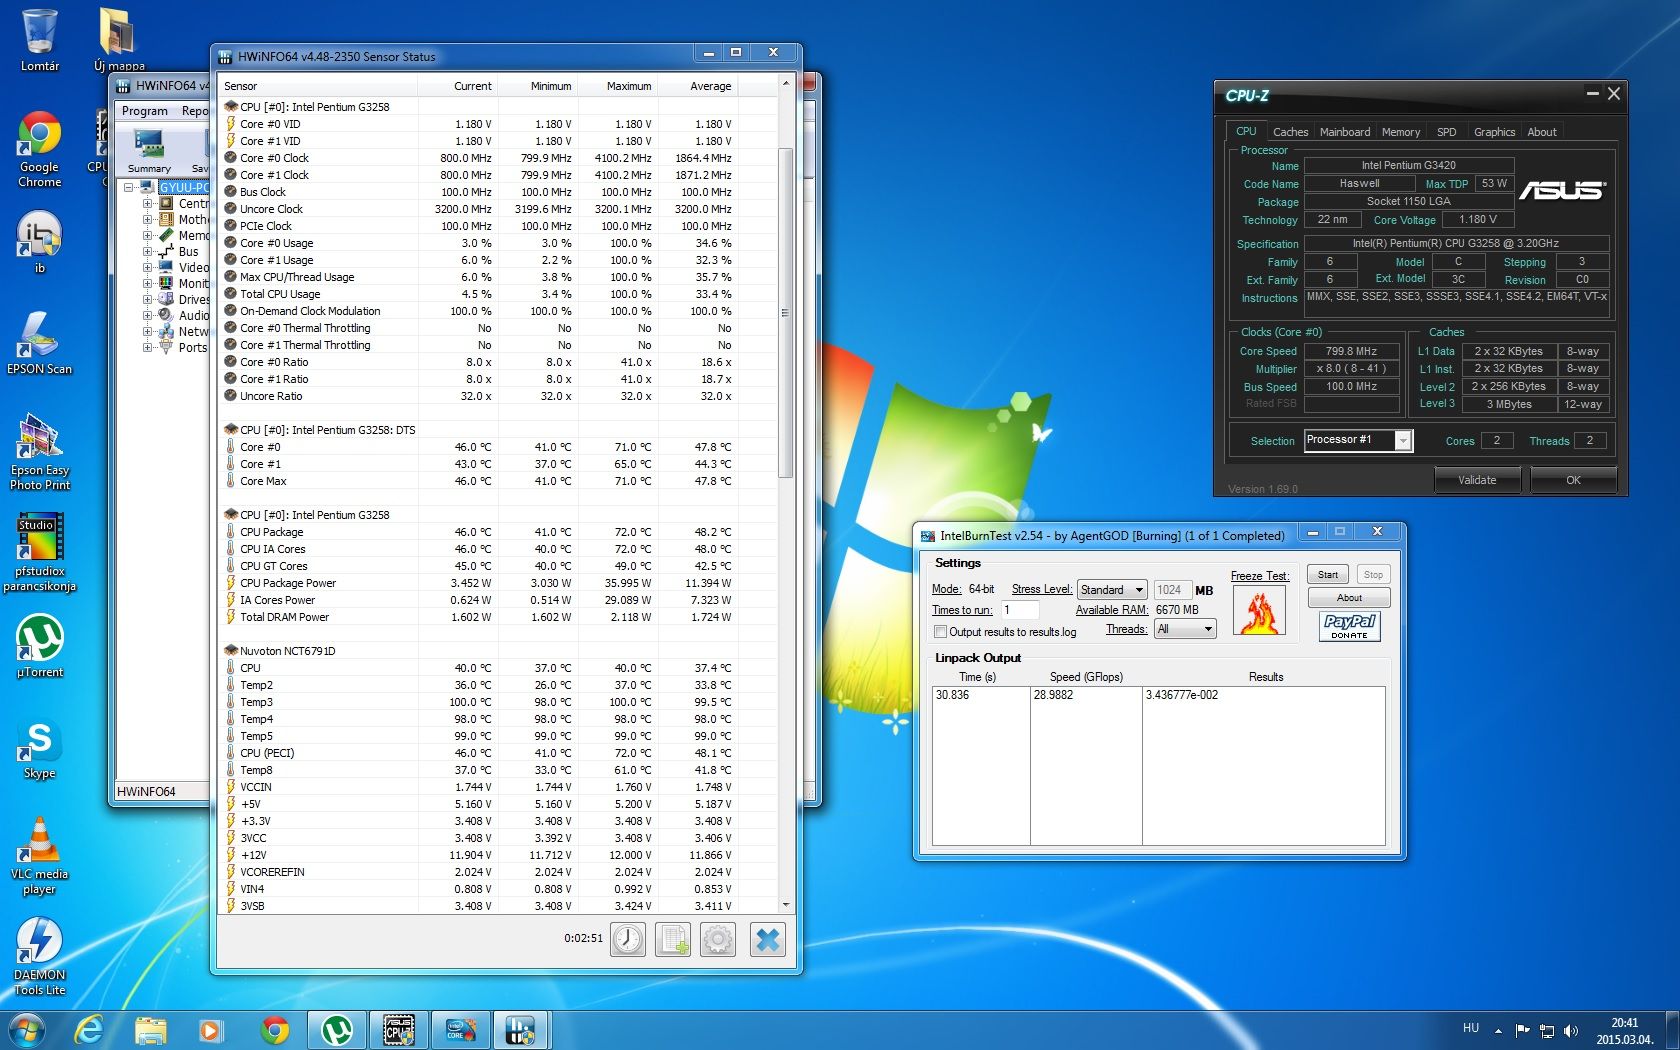Screen dimensions: 1680x1050
Task: Open media player taskbar icon
Action: pyautogui.click(x=211, y=1030)
